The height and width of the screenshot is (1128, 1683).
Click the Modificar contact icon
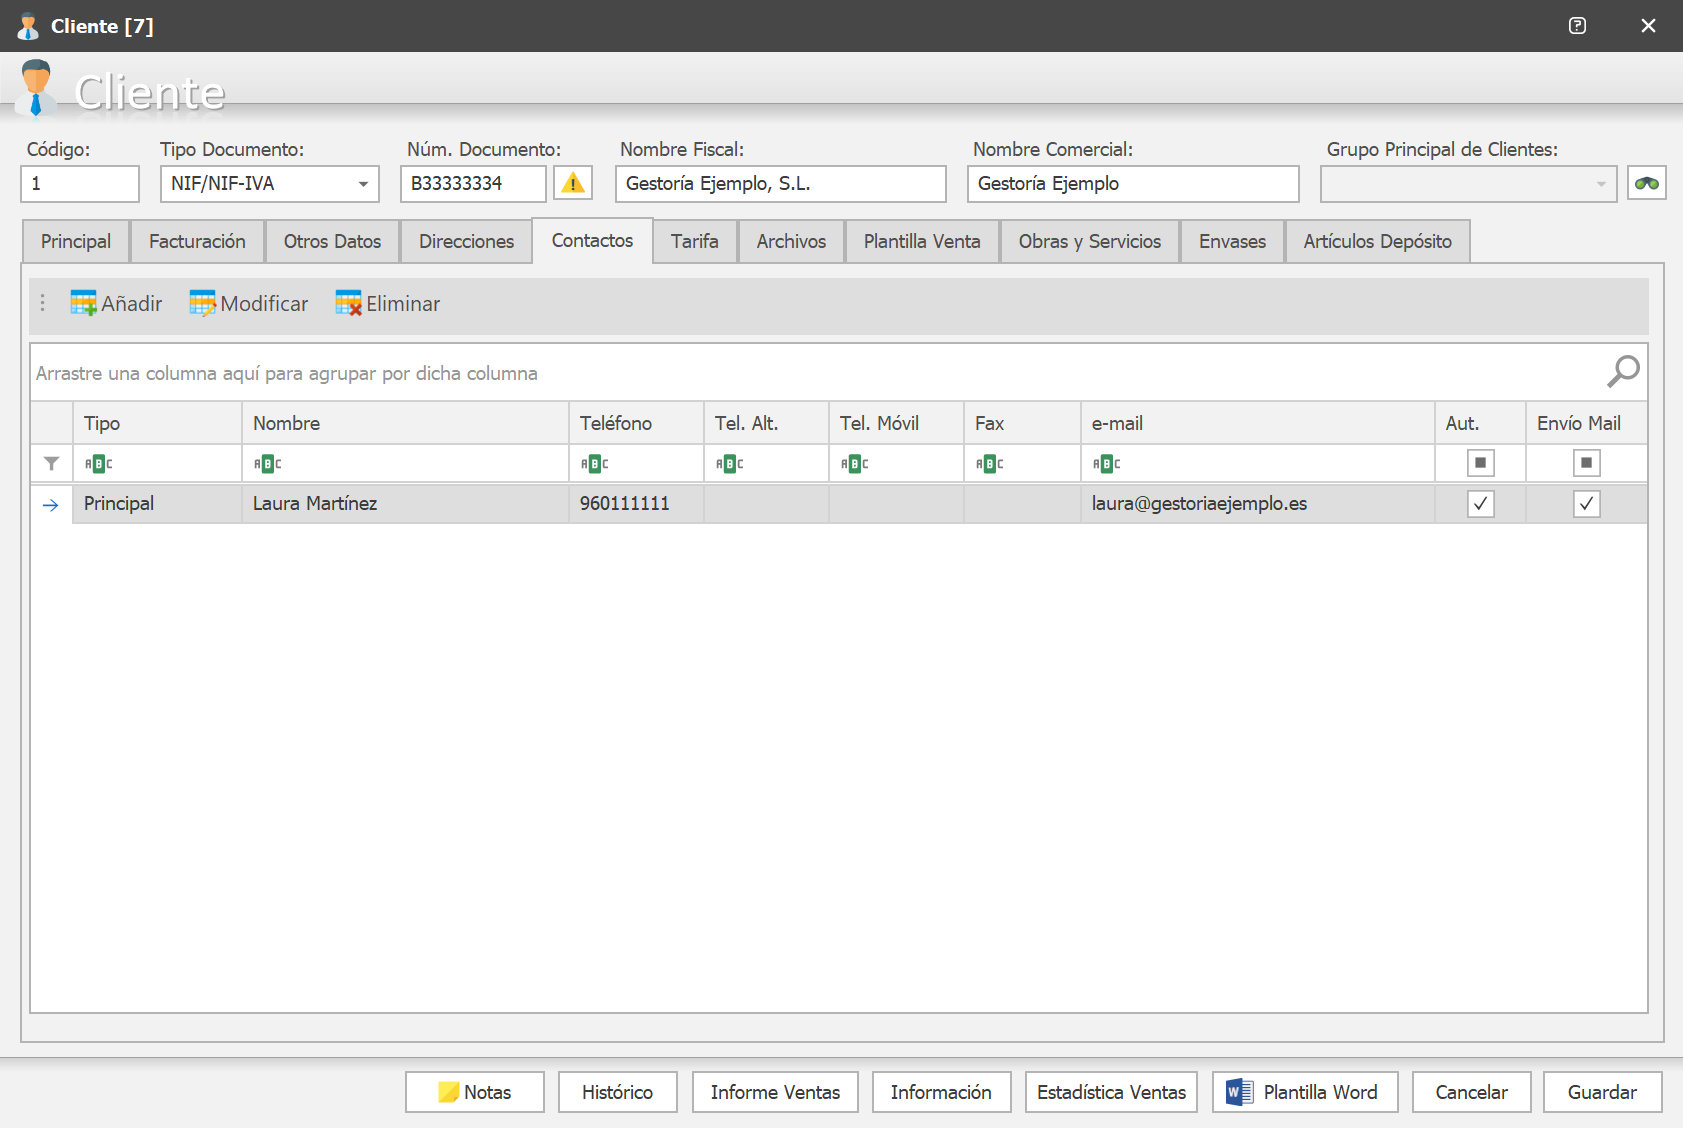[x=202, y=303]
